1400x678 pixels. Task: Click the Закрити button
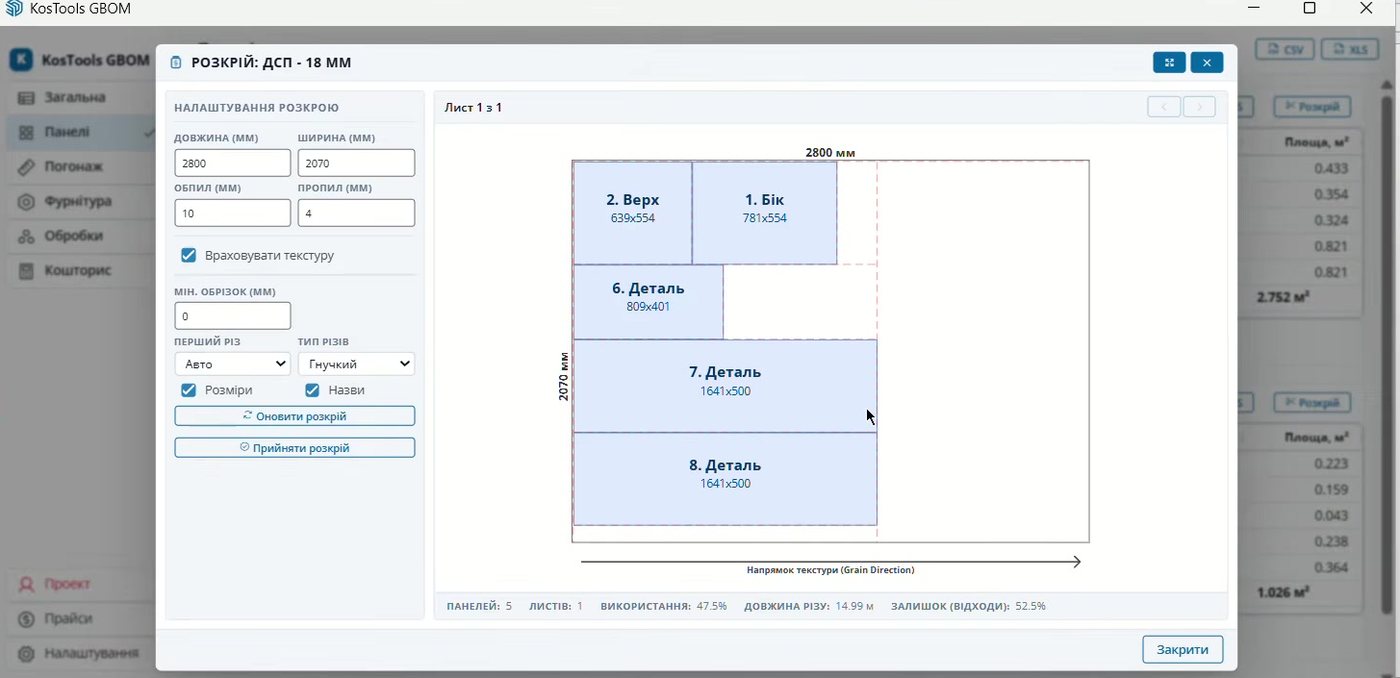coord(1183,650)
